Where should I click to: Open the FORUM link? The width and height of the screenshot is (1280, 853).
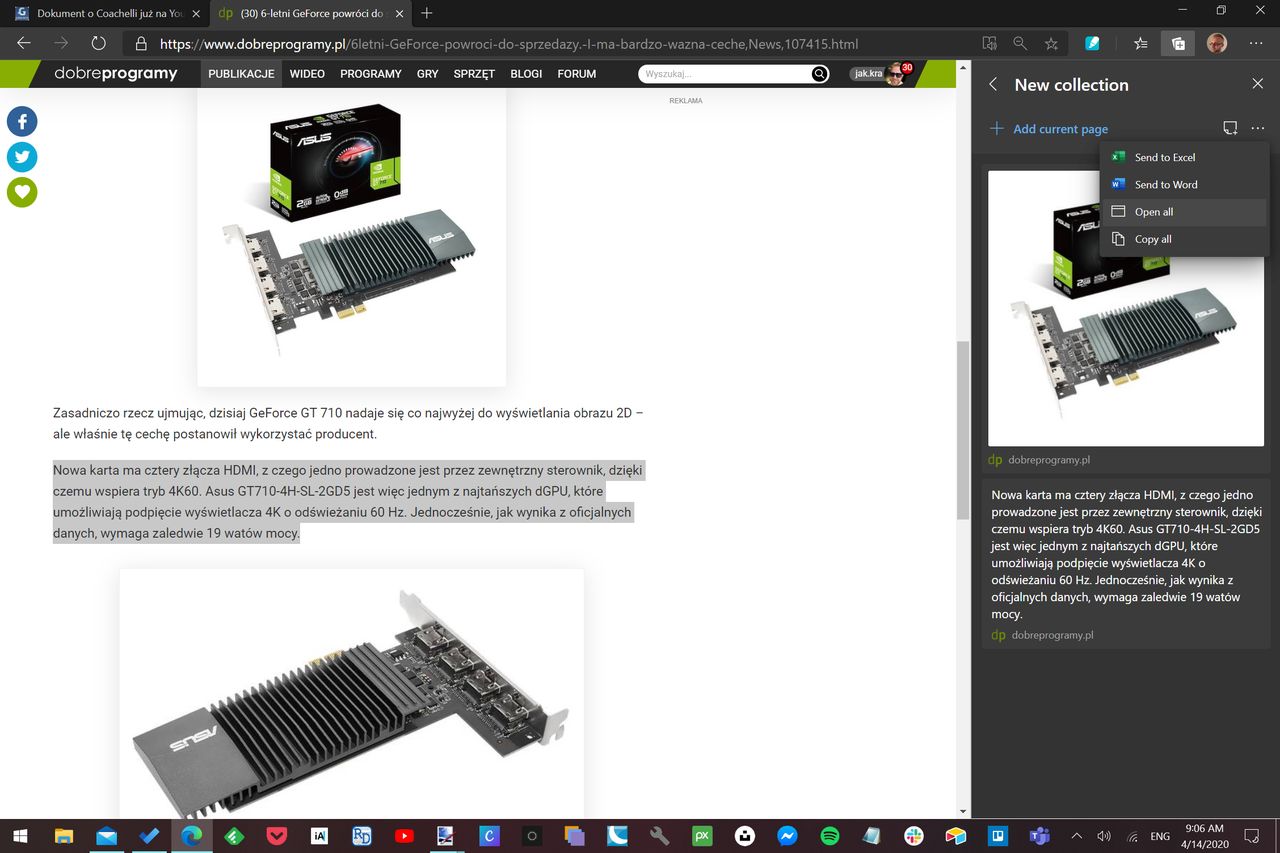[577, 74]
